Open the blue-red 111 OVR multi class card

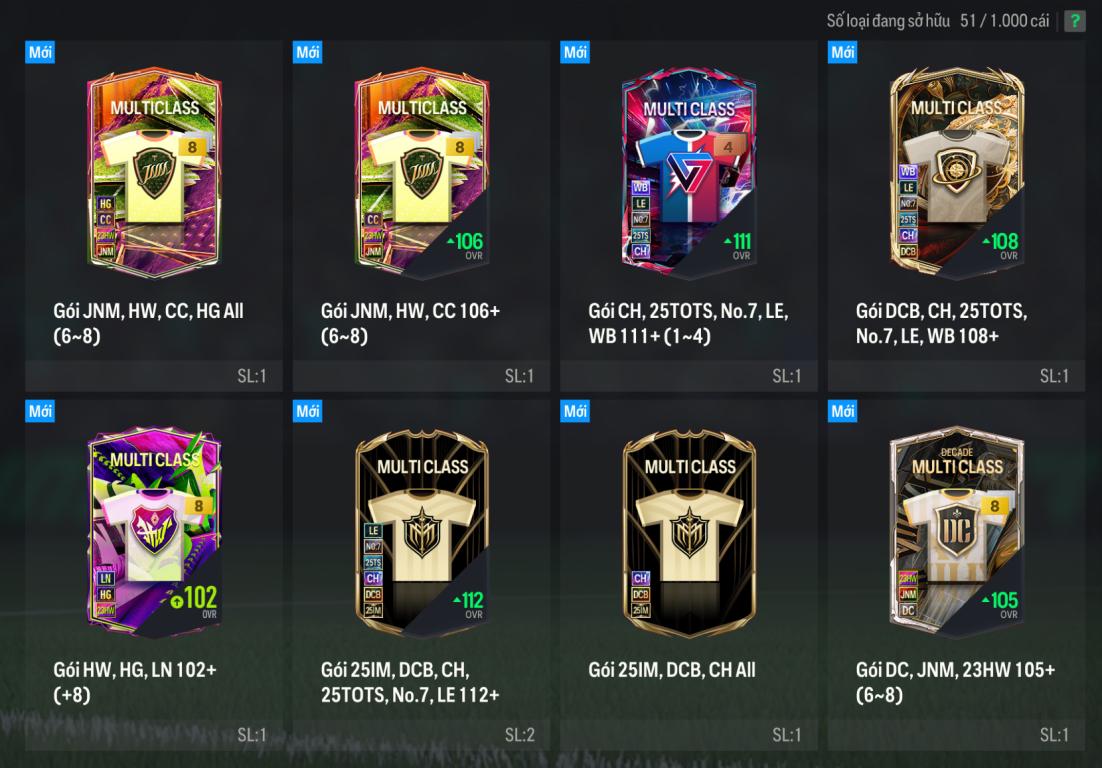tap(689, 173)
